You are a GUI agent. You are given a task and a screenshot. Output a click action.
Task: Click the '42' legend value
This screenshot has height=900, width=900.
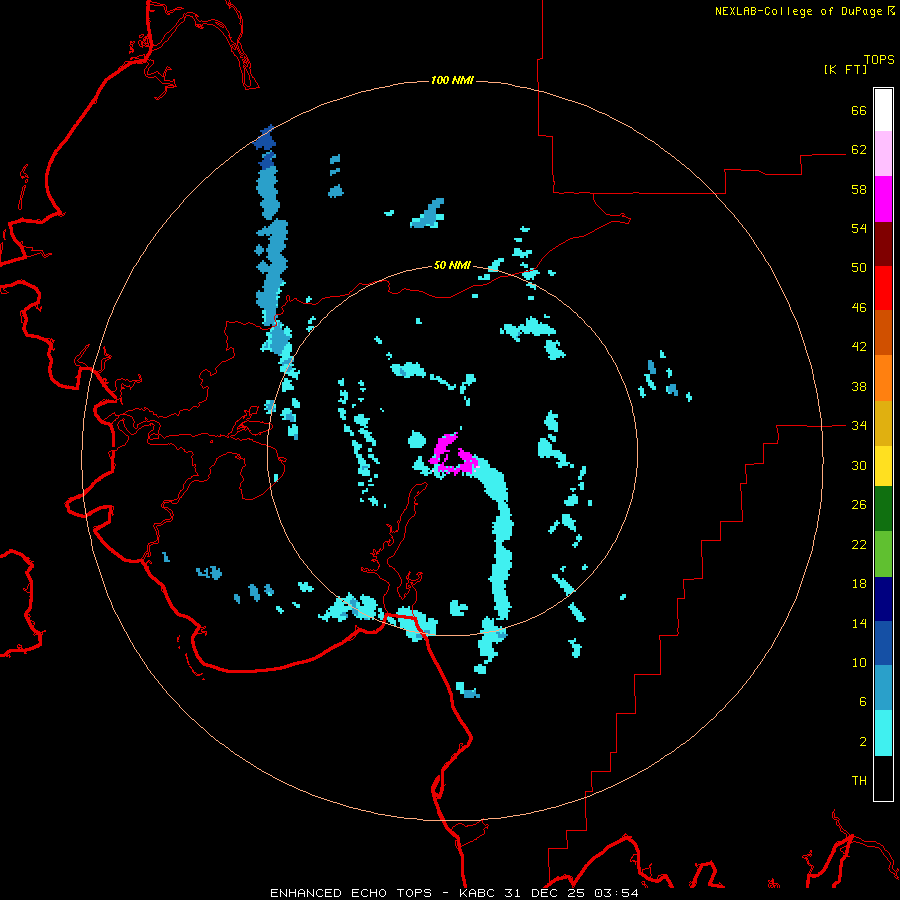[x=859, y=347]
